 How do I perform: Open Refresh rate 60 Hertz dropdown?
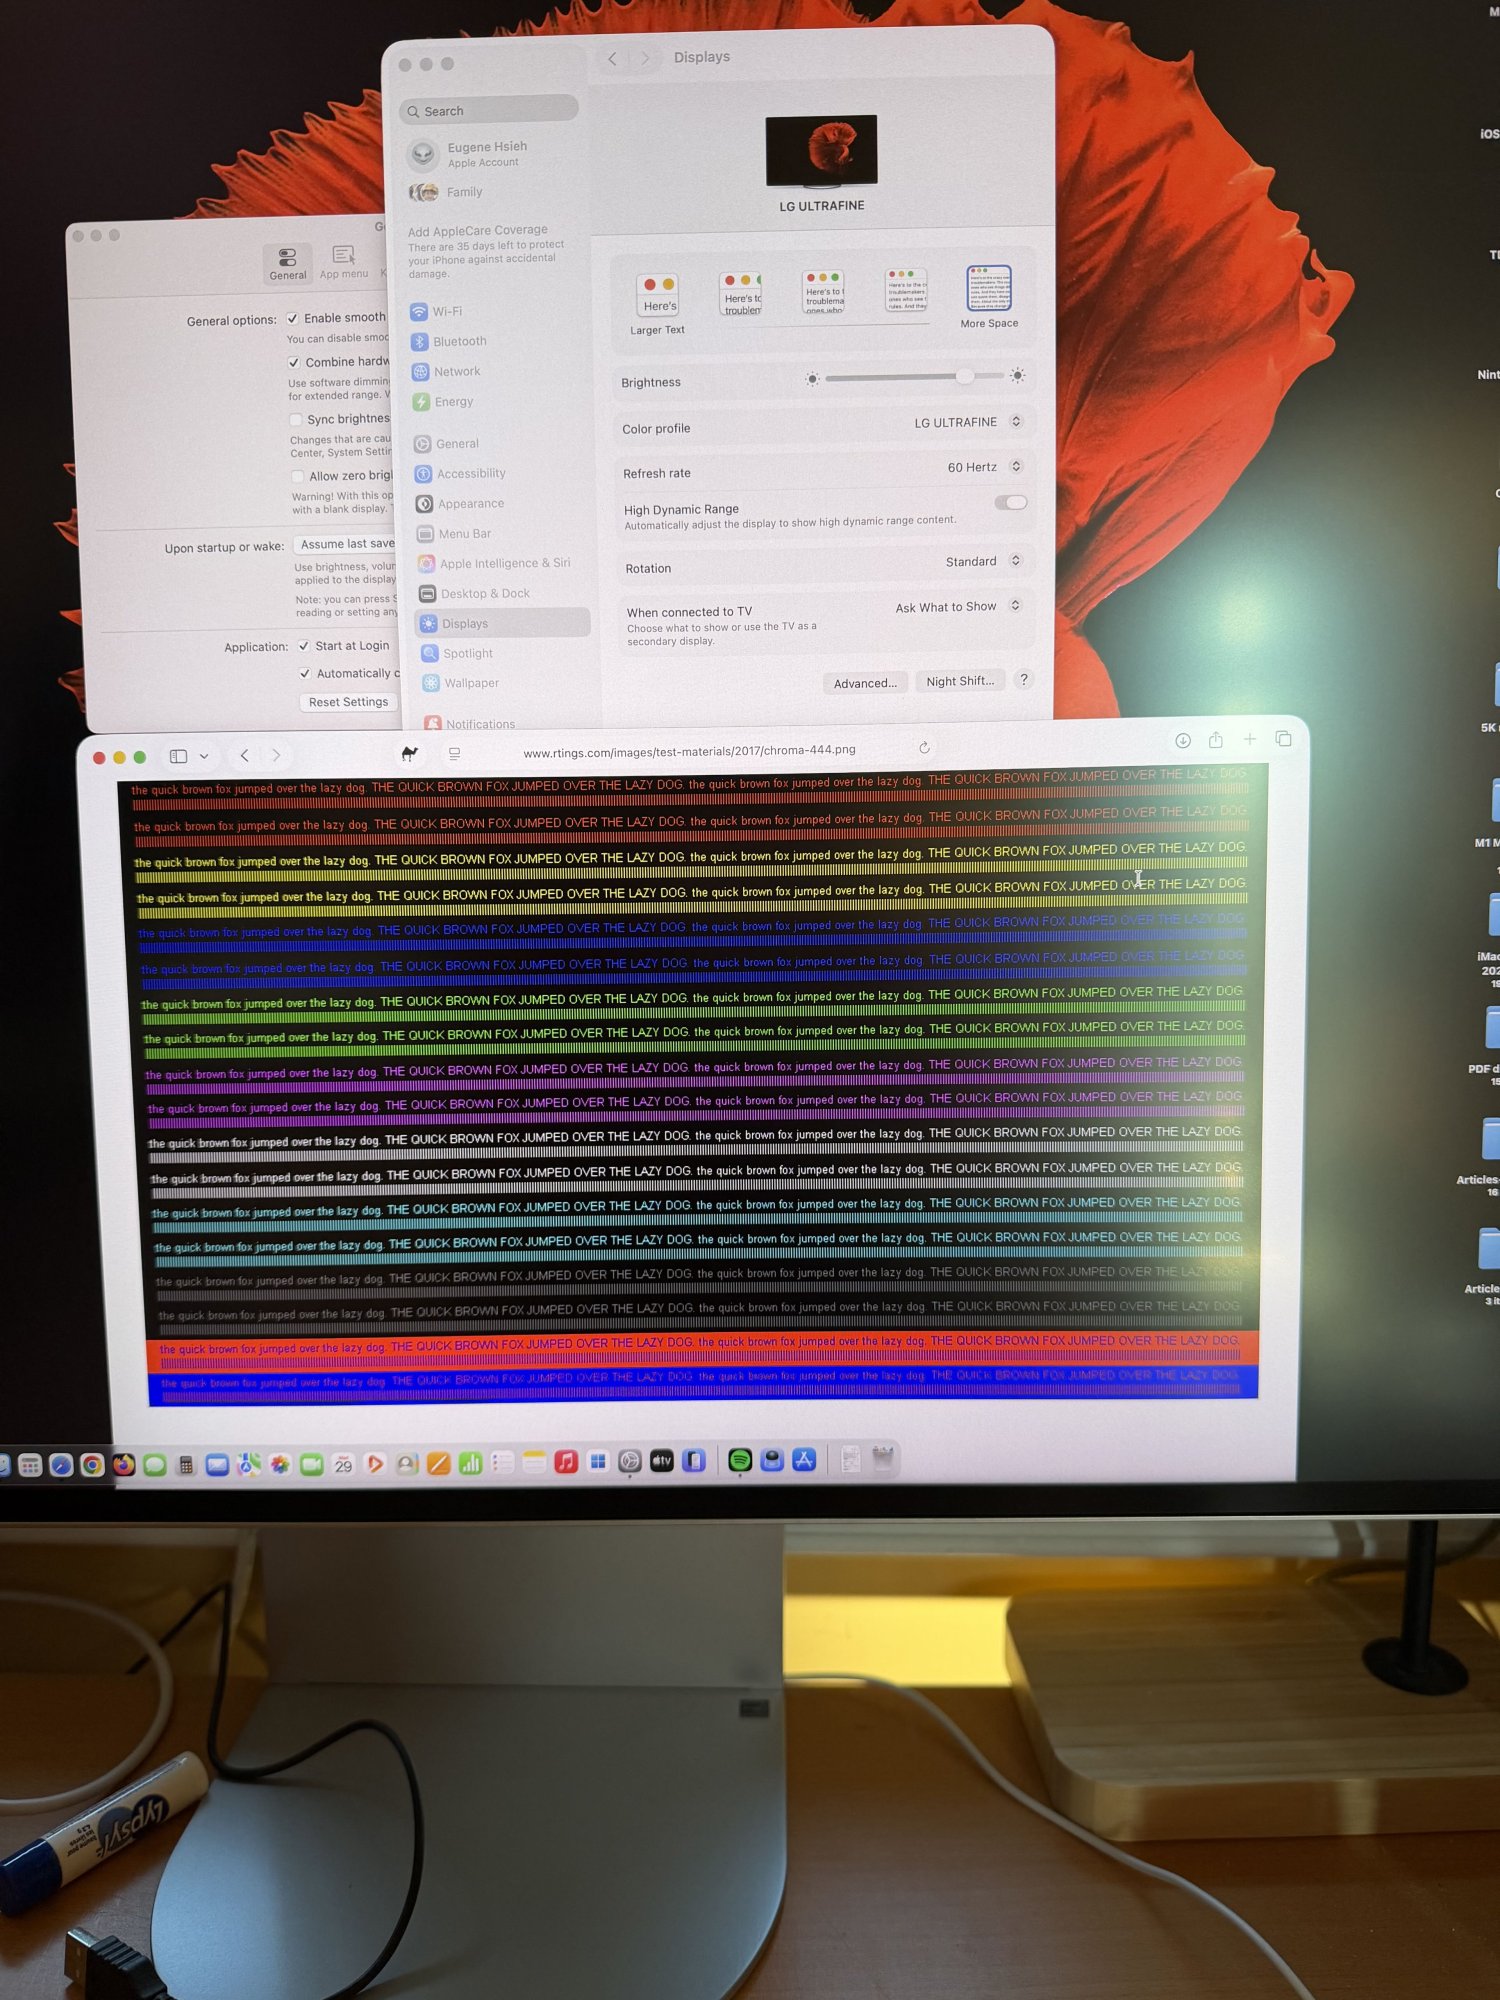[984, 467]
